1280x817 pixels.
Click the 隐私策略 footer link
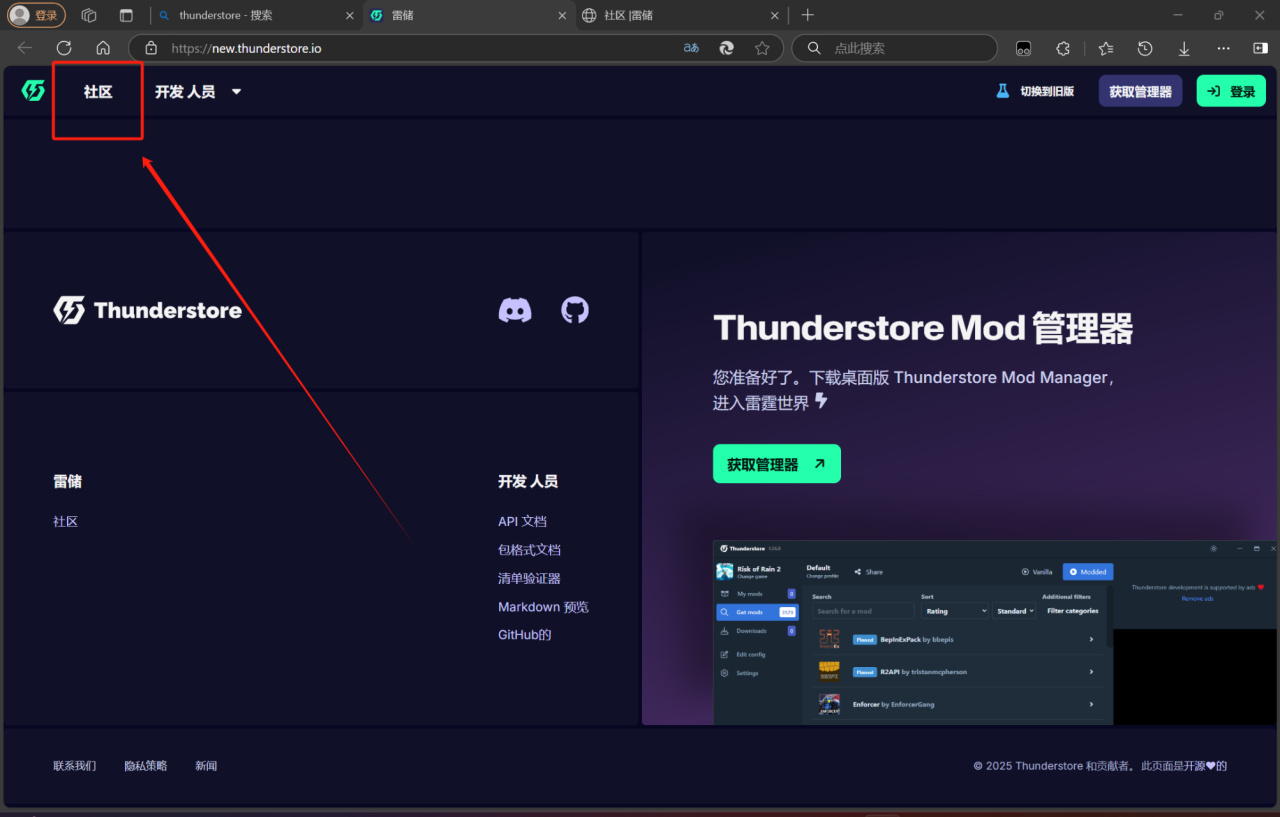pyautogui.click(x=146, y=766)
